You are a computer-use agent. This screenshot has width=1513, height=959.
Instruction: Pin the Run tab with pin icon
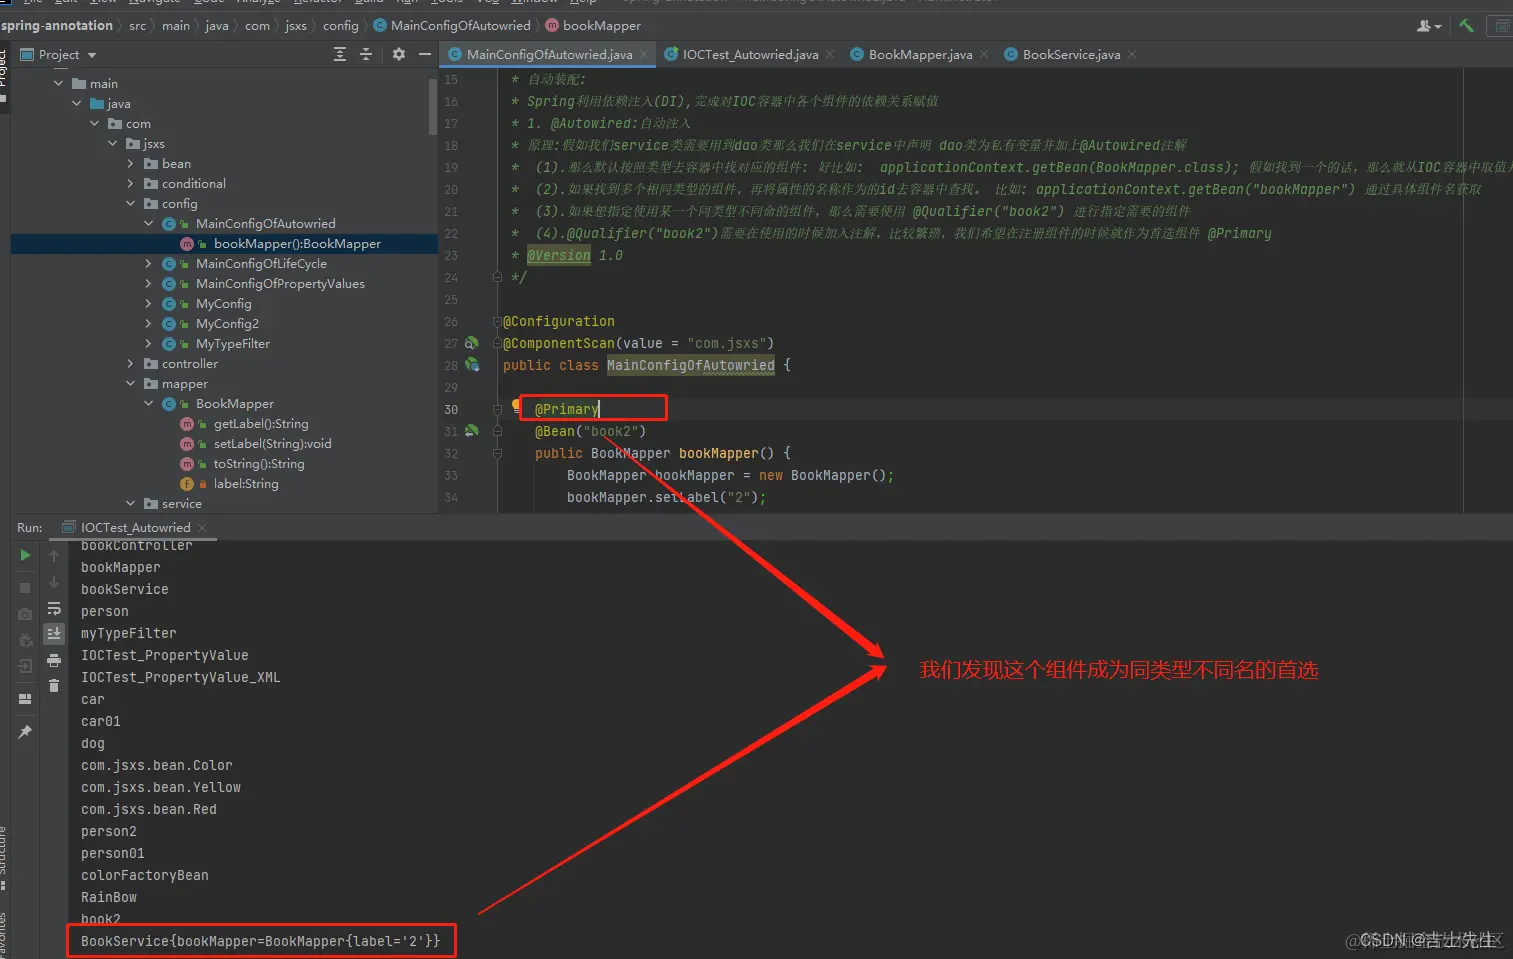(25, 732)
